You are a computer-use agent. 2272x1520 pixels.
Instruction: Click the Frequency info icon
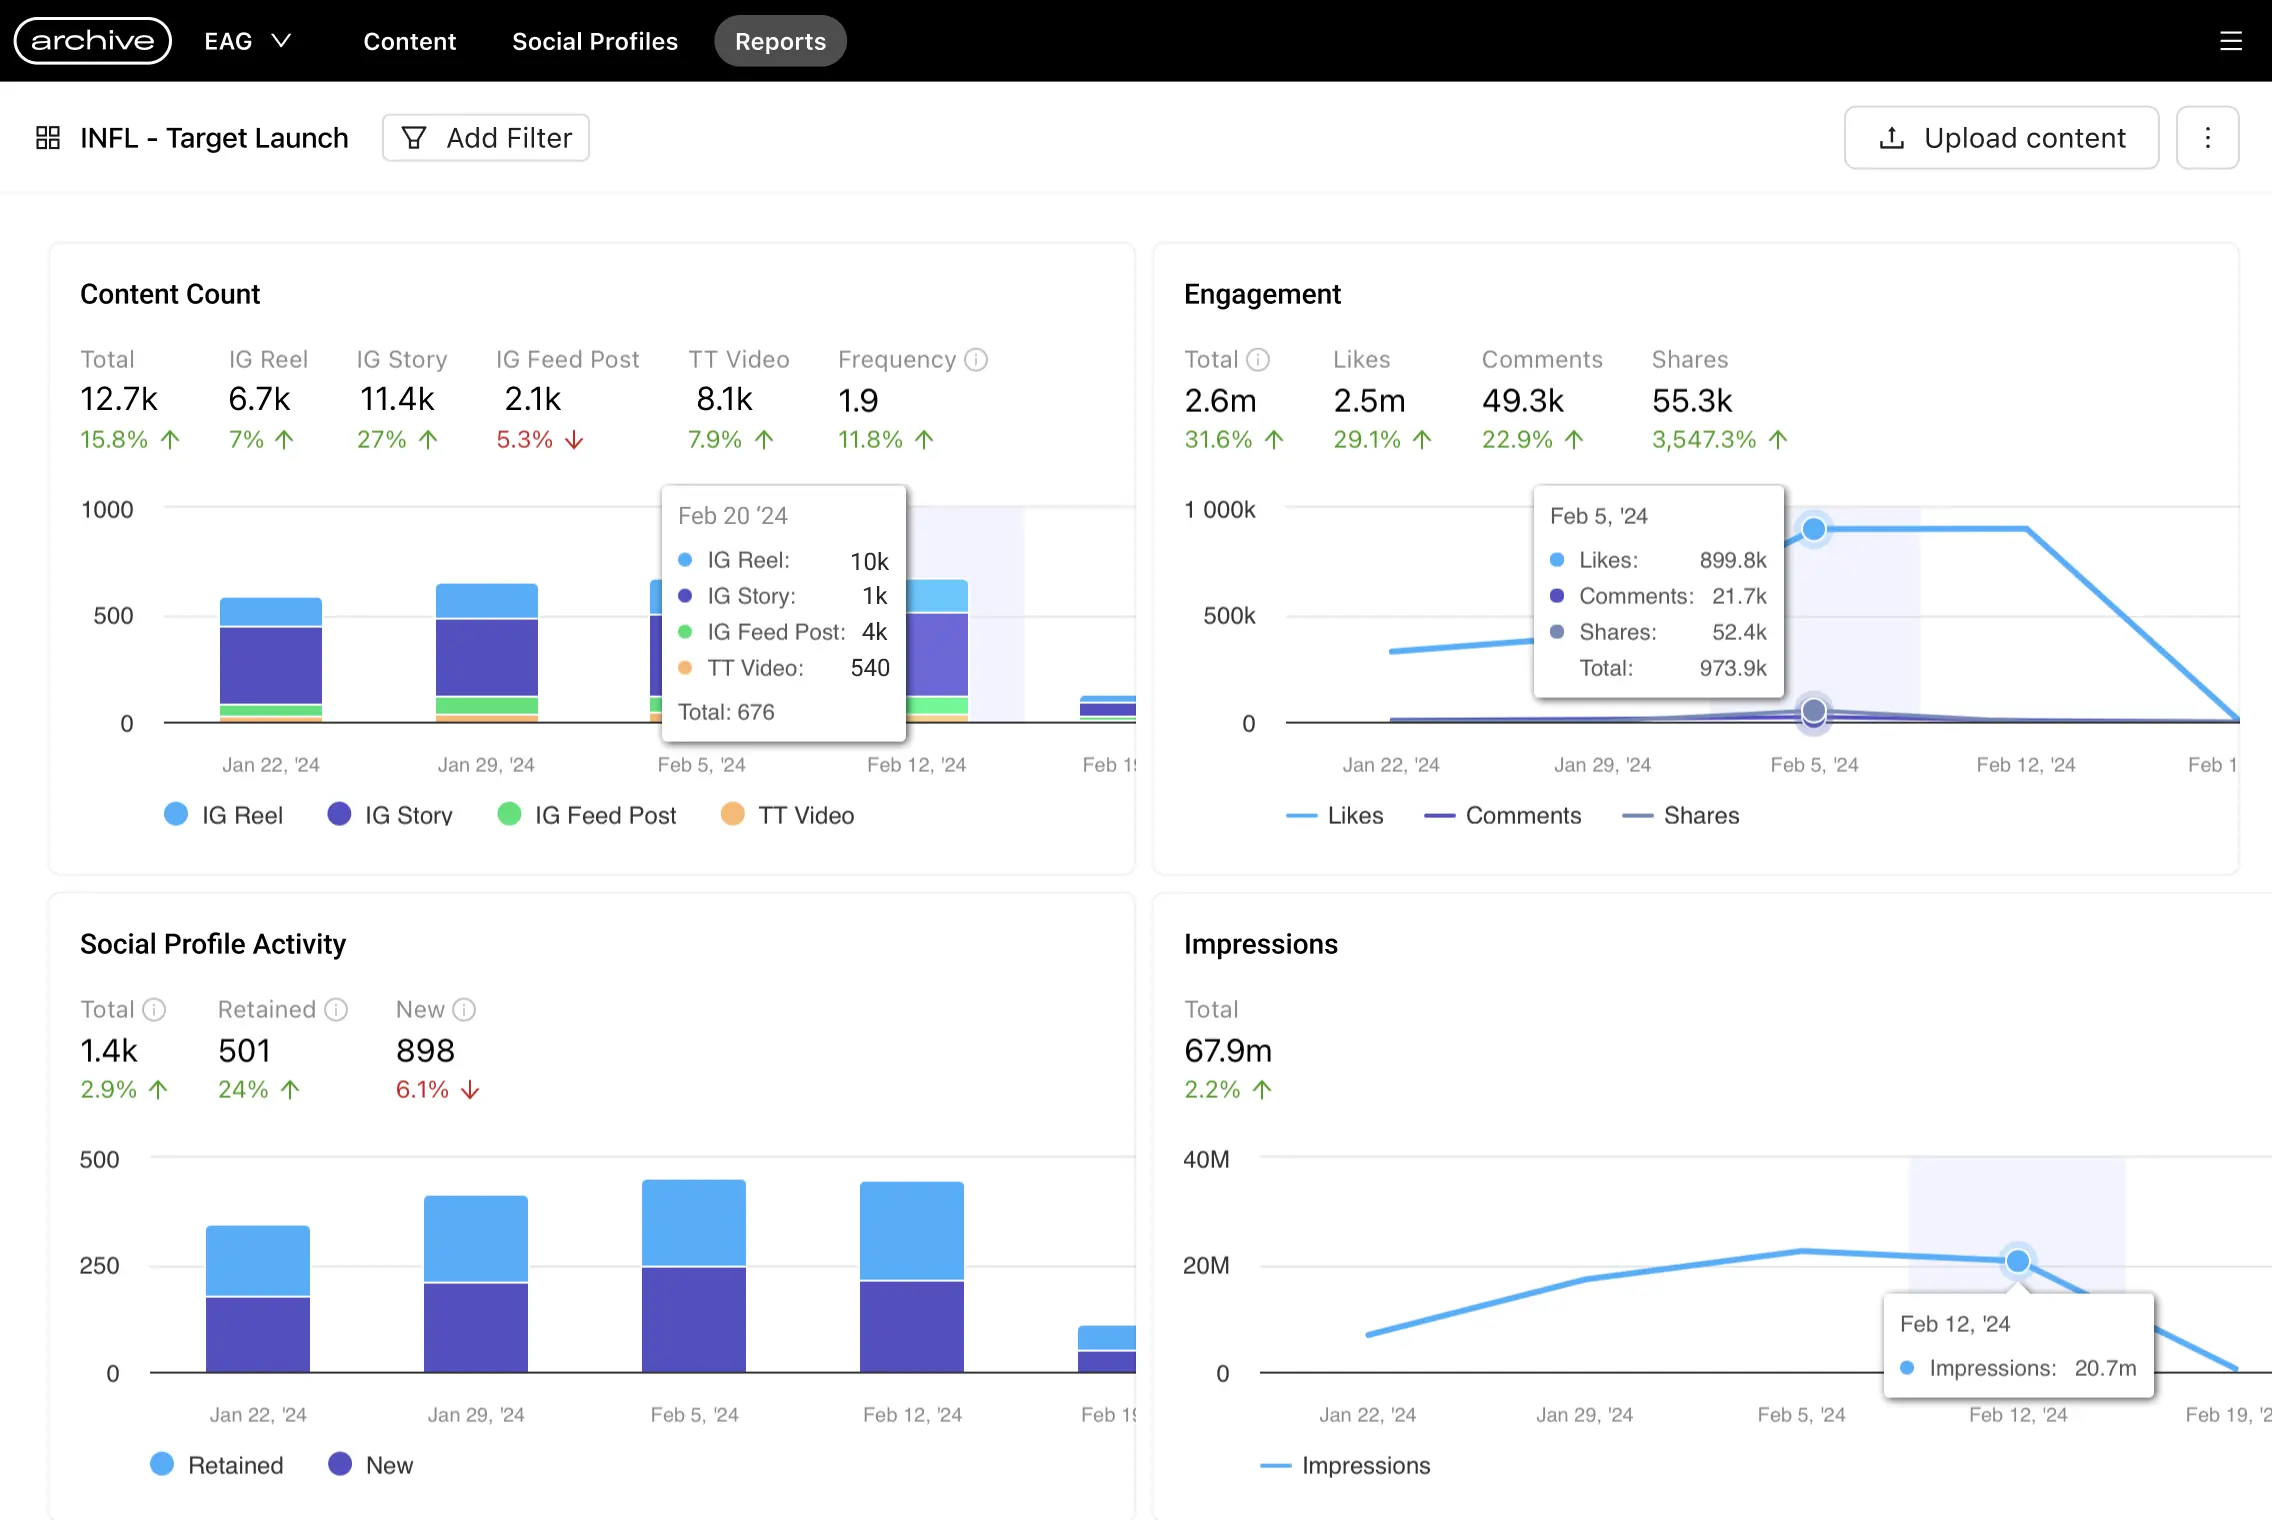(x=976, y=359)
